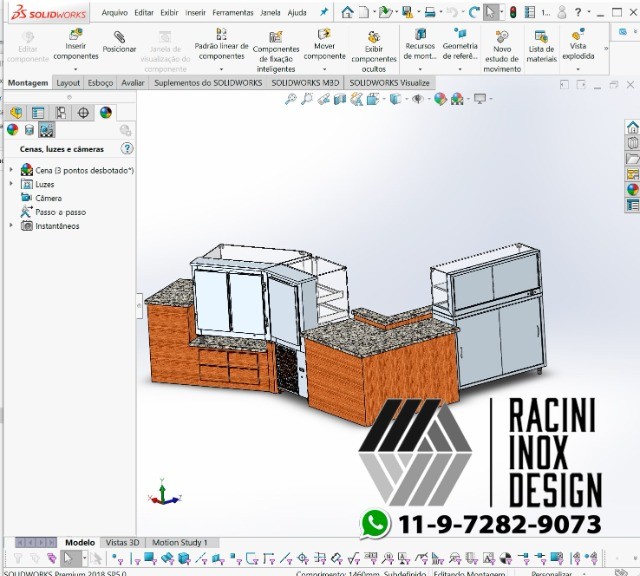Screen dimensions: 640x576
Task: Open dropdown under Recursos de mont...
Action: point(420,69)
